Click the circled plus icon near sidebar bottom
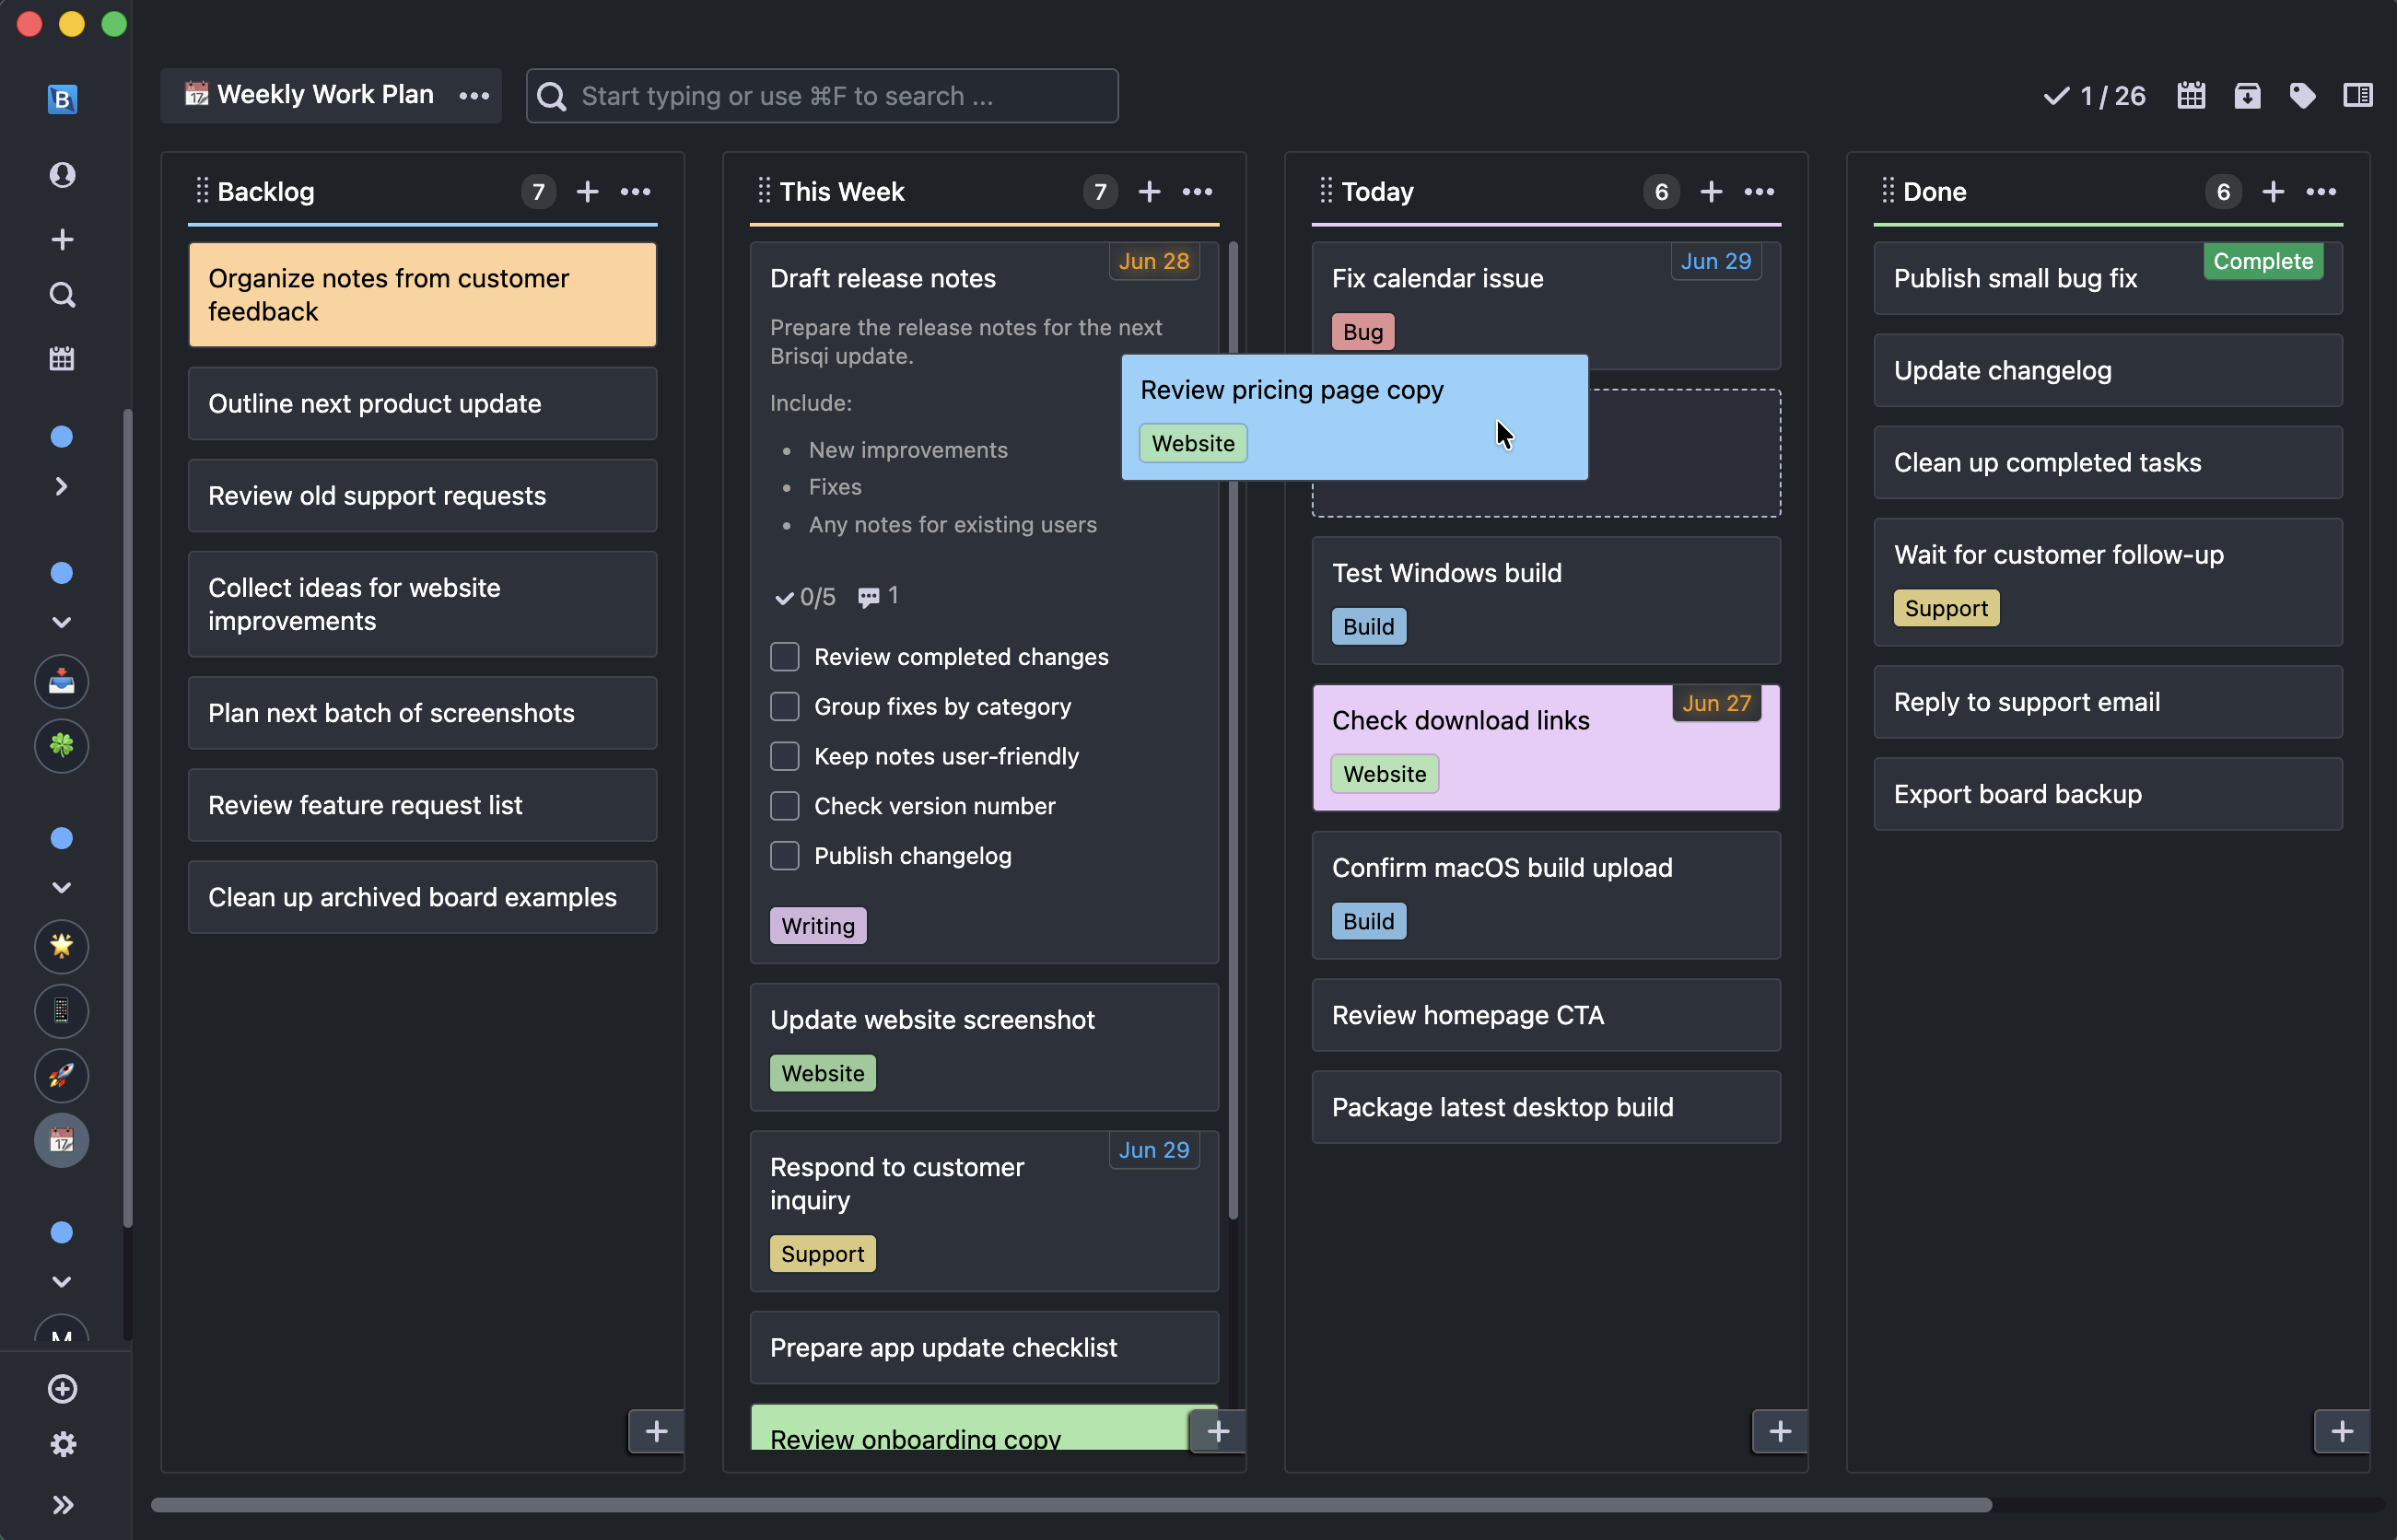 62,1389
